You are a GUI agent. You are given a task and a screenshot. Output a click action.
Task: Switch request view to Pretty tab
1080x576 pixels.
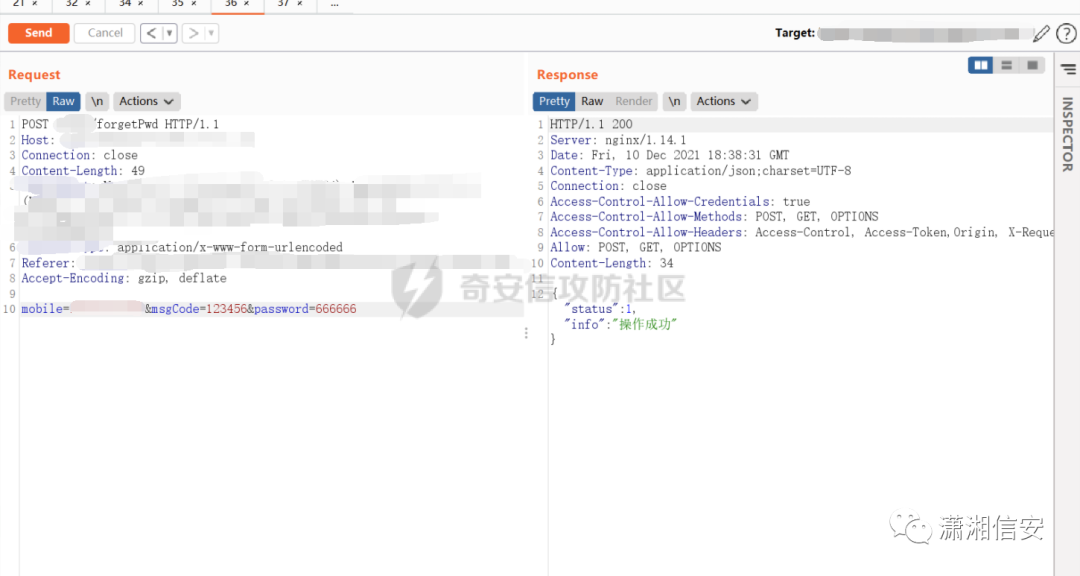tap(25, 101)
